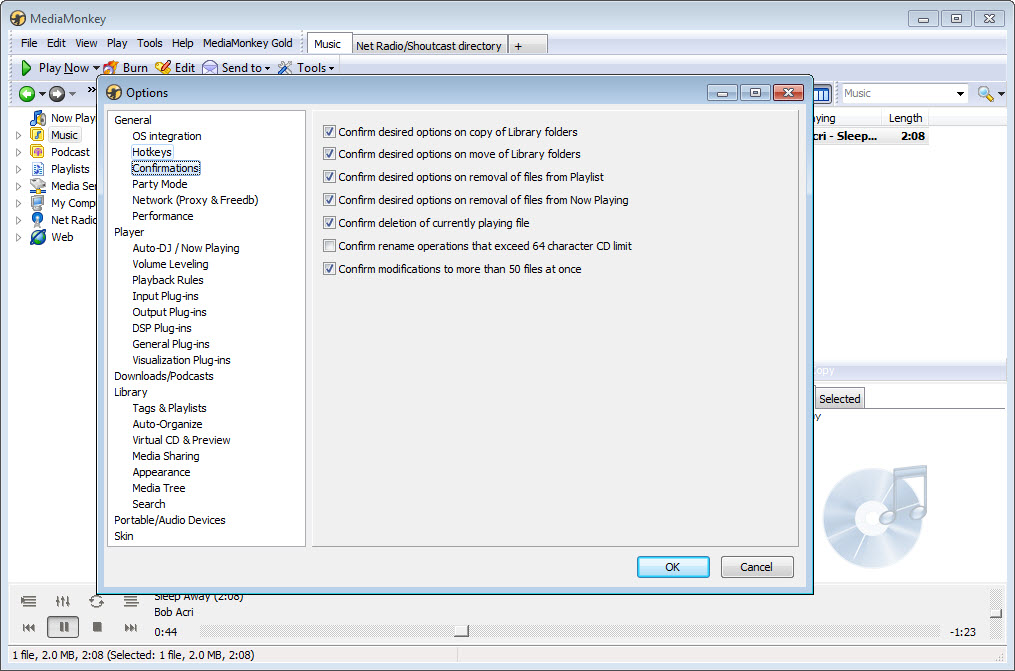Image resolution: width=1015 pixels, height=671 pixels.
Task: Stop playback with the stop button
Action: [x=97, y=626]
